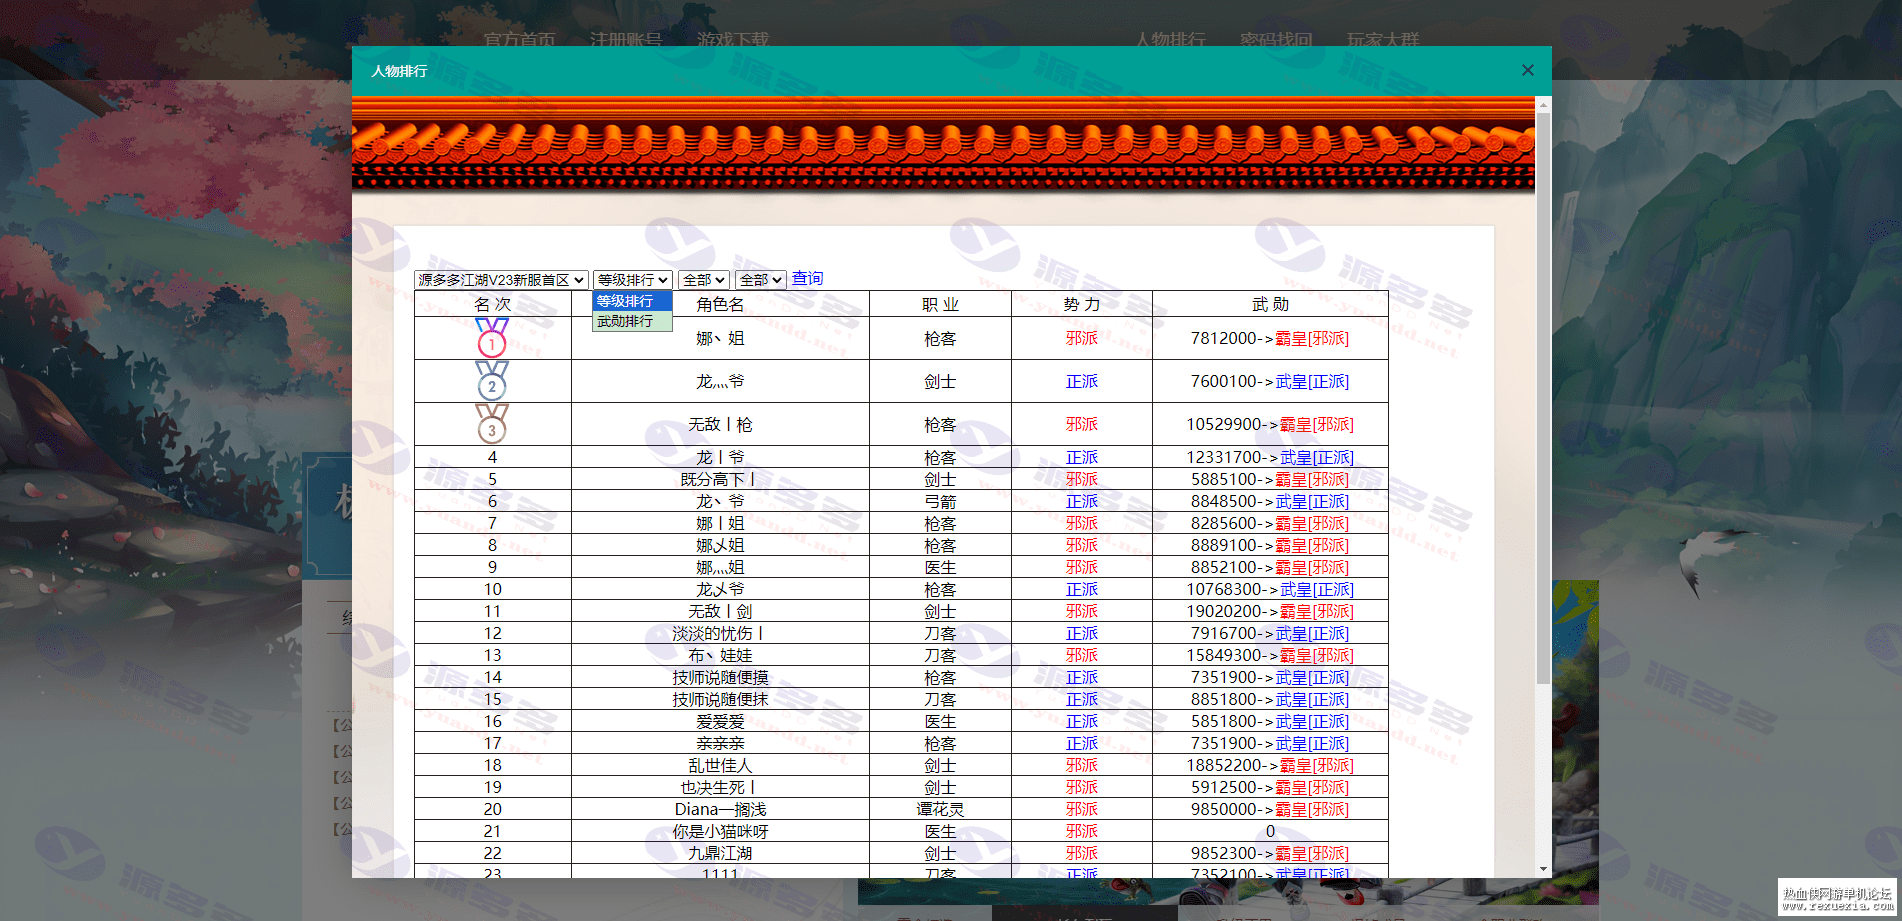Expand the first 全部 filter dropdown

(703, 280)
